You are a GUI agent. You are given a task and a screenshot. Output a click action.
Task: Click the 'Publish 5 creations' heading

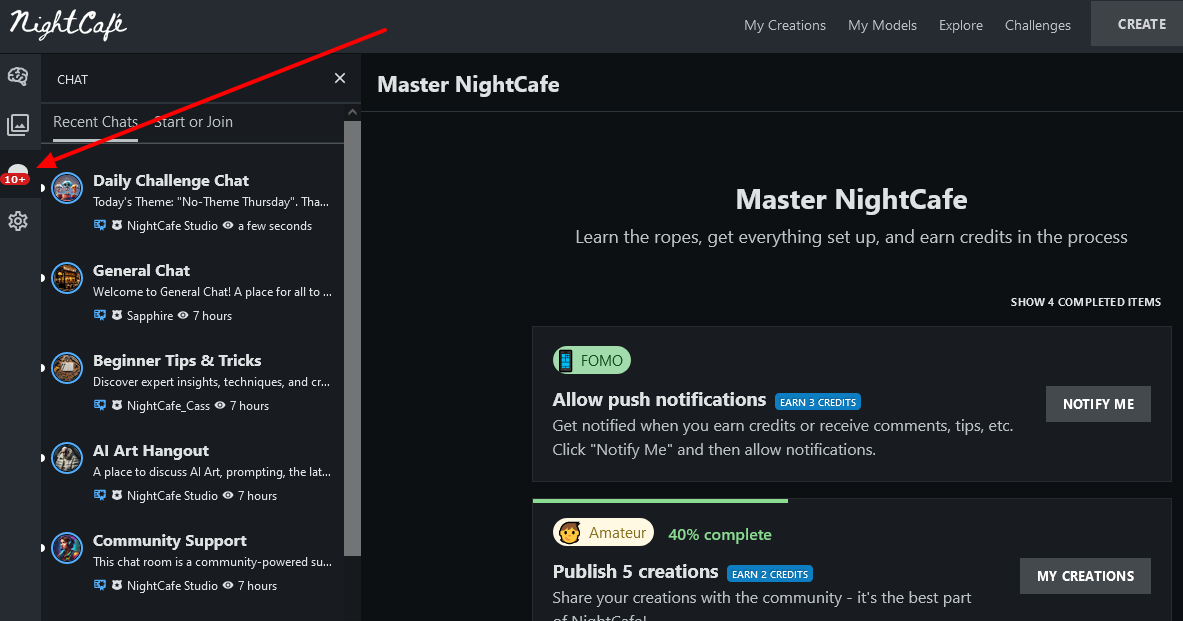pos(635,571)
